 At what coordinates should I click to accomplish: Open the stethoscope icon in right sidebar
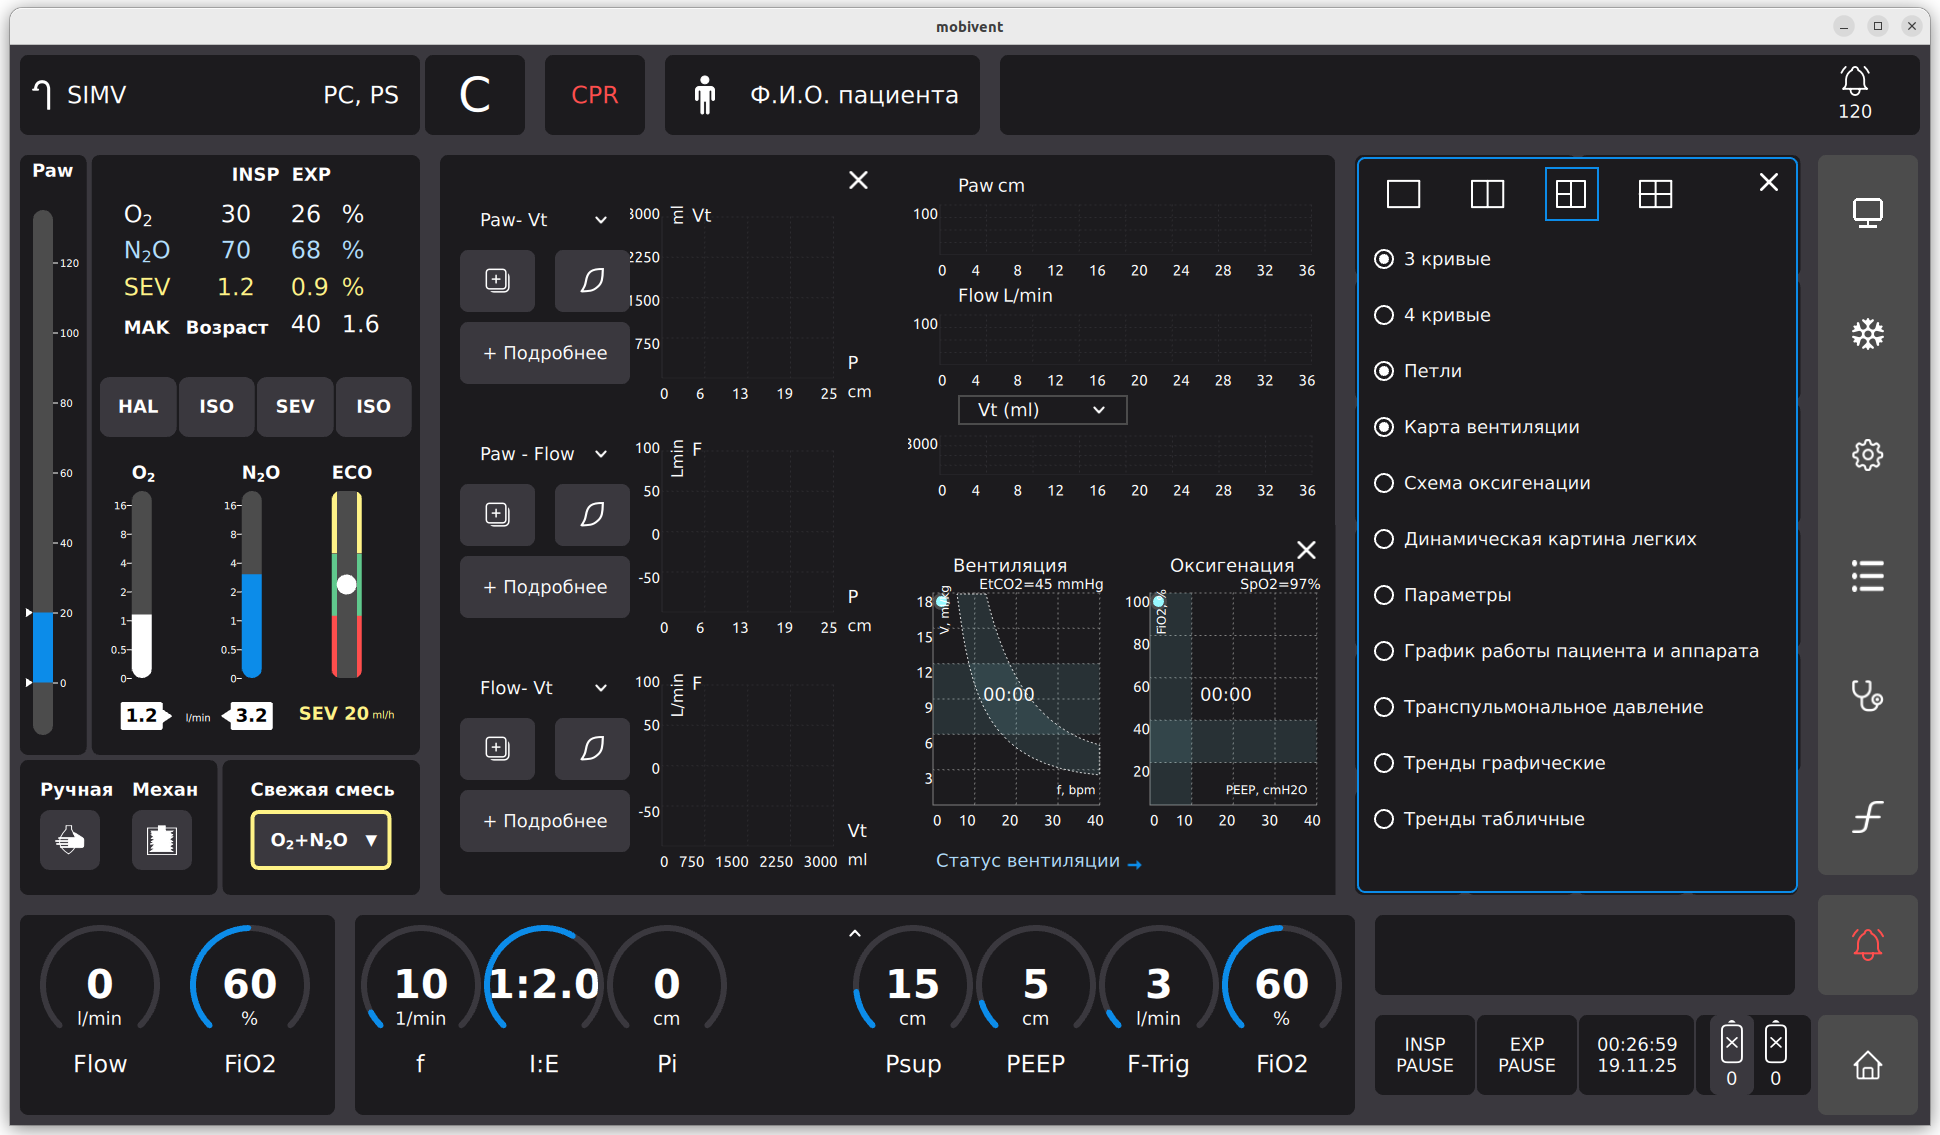[x=1867, y=696]
